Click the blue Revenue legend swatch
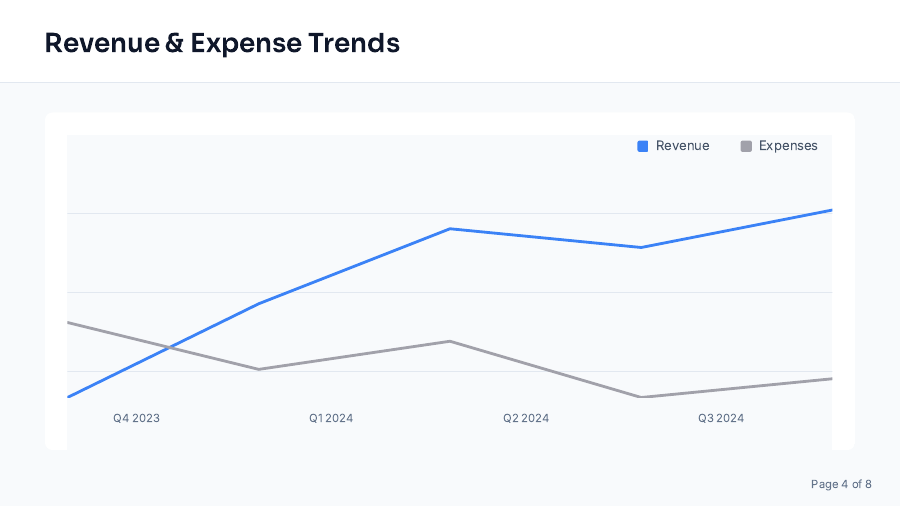Screen dimensions: 900x507 tap(643, 146)
